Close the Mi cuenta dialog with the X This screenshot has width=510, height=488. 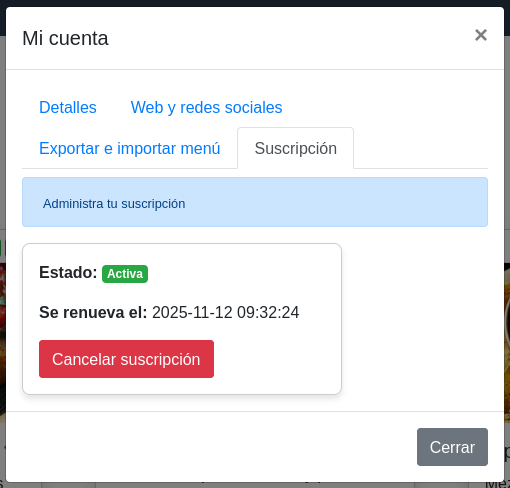481,35
